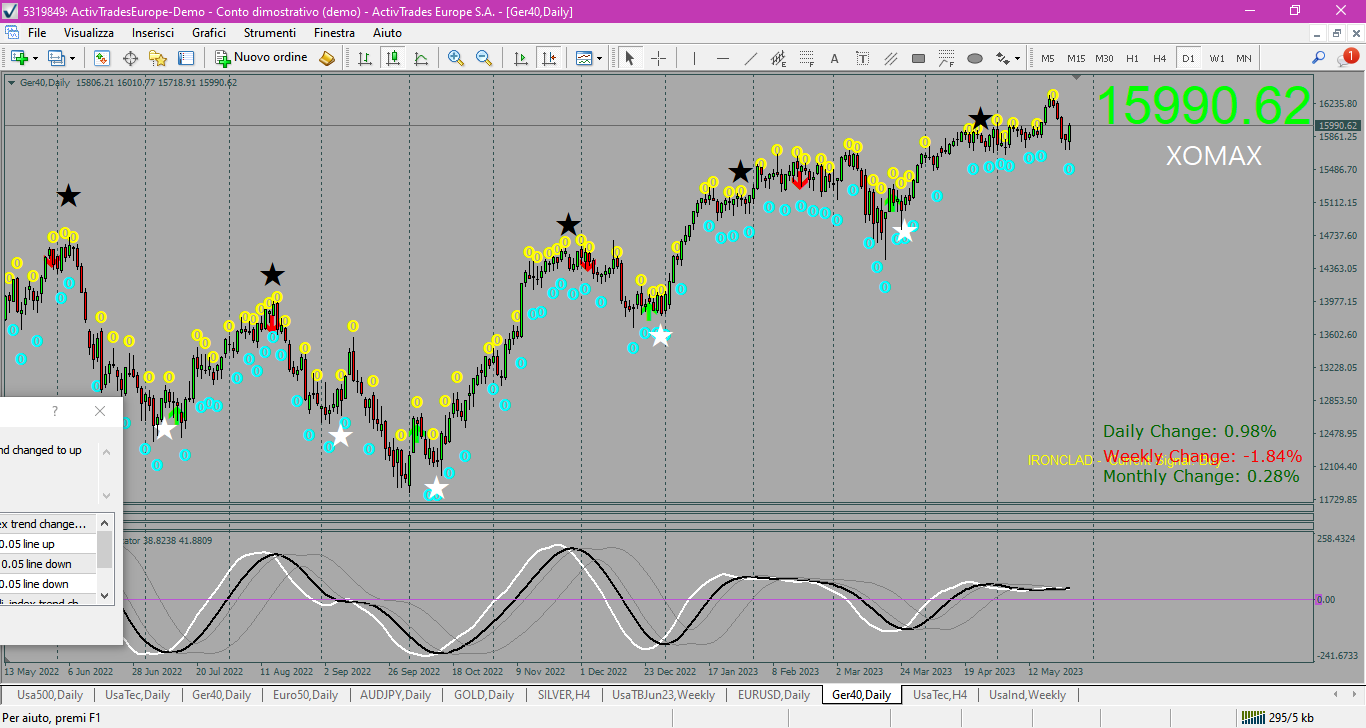Switch to candlestick chart display
The height and width of the screenshot is (728, 1366).
[x=393, y=58]
